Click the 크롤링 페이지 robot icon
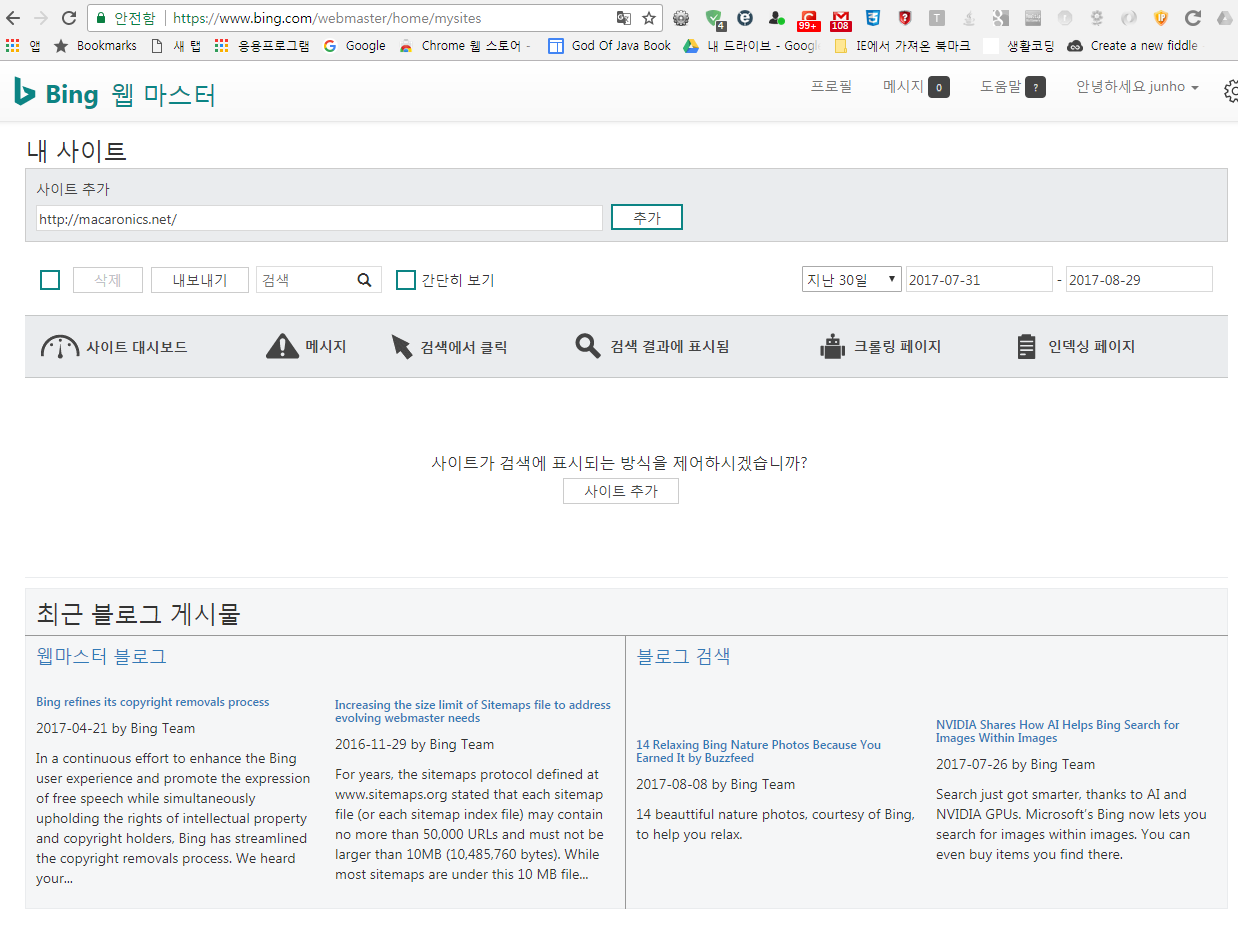This screenshot has width=1238, height=933. [832, 347]
